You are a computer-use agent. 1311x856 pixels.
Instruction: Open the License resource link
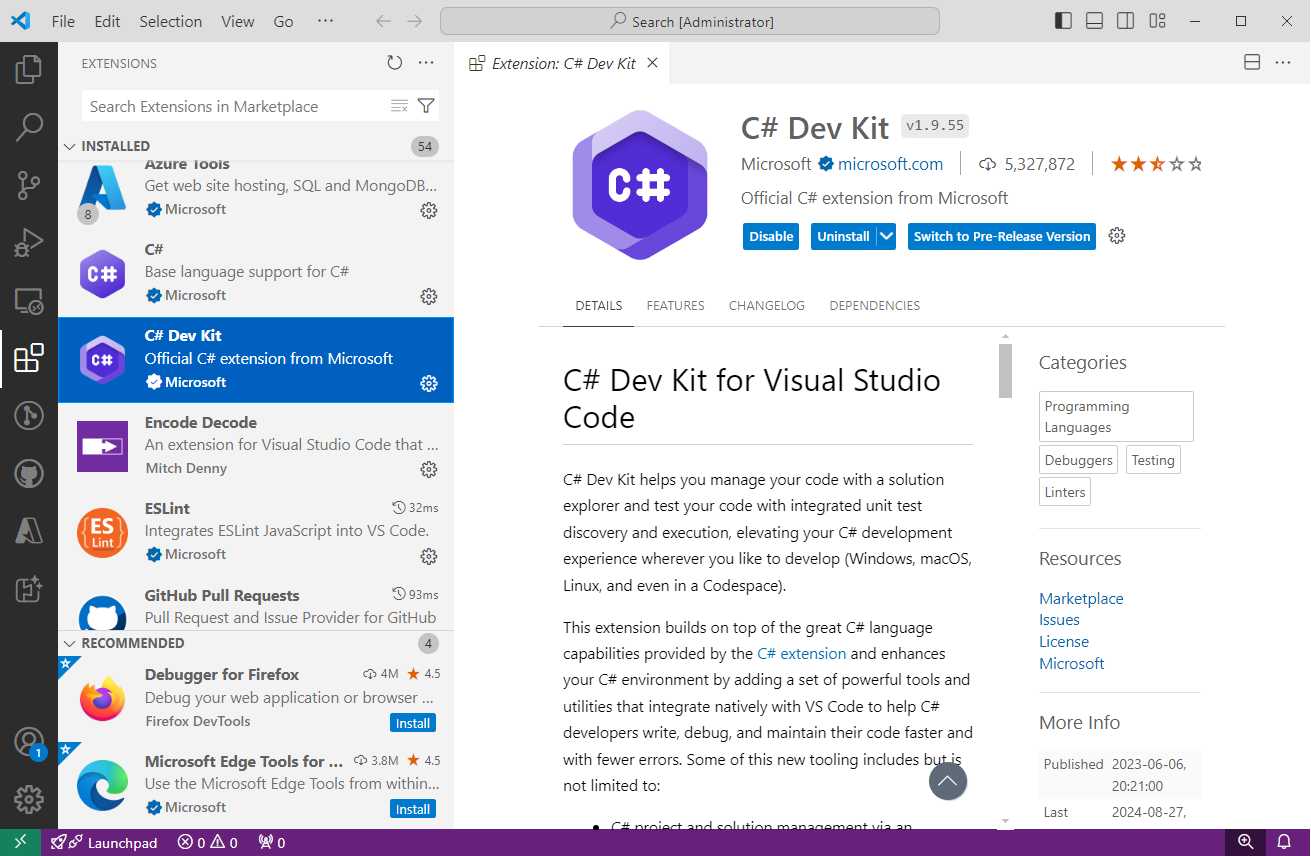click(x=1064, y=641)
